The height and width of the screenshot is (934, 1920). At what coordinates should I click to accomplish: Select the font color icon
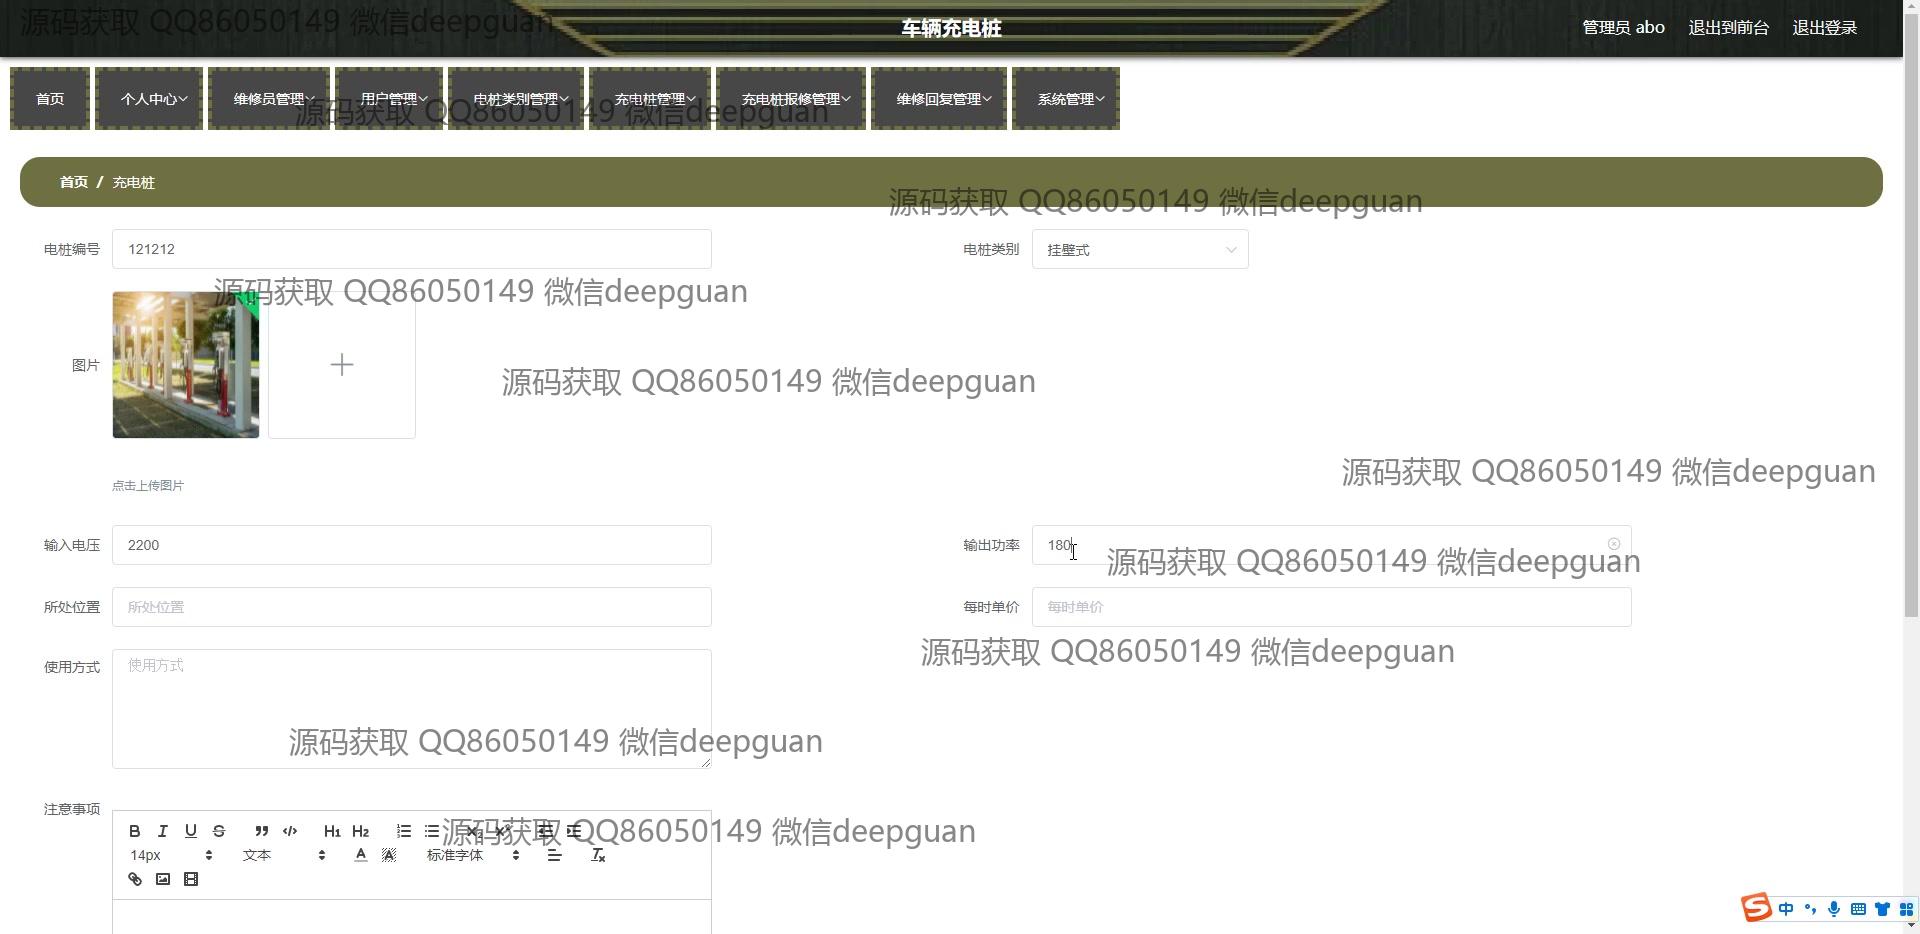(359, 855)
